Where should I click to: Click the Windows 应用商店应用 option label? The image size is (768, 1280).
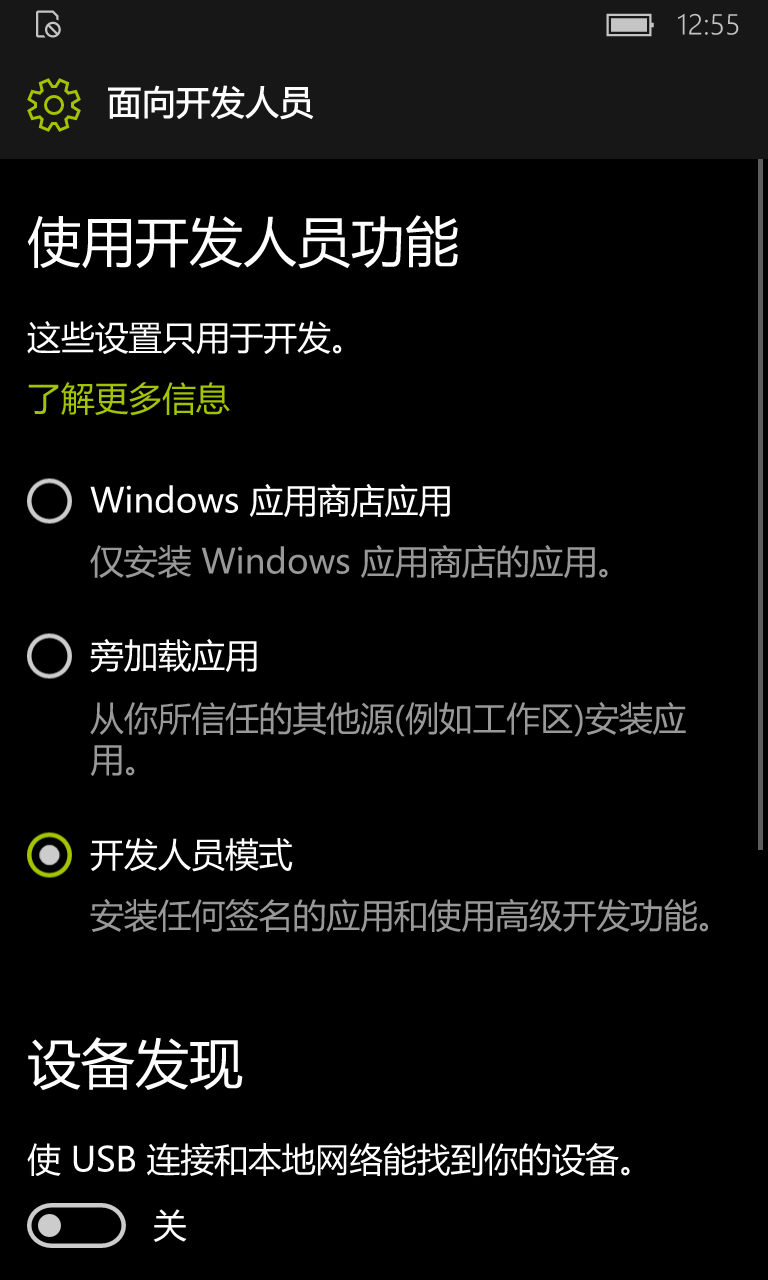pos(271,501)
